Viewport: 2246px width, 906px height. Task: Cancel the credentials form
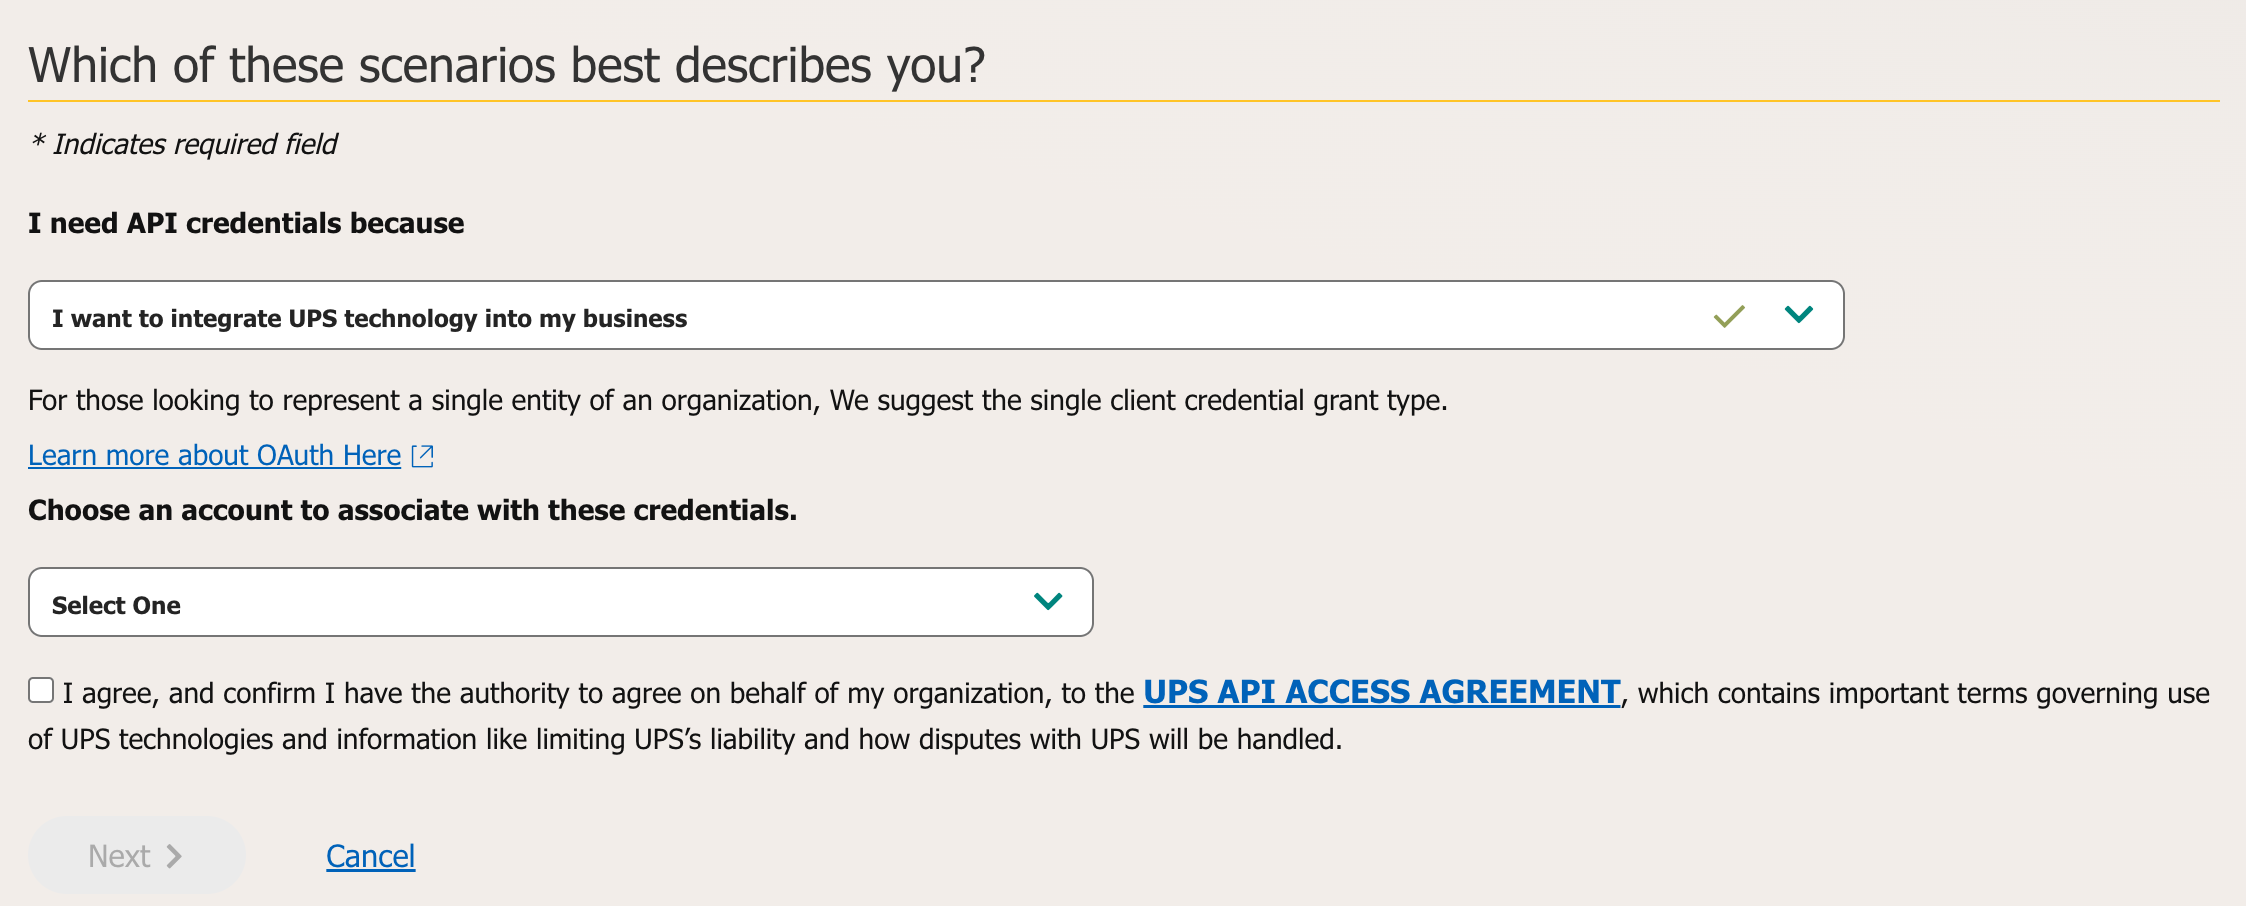[370, 857]
